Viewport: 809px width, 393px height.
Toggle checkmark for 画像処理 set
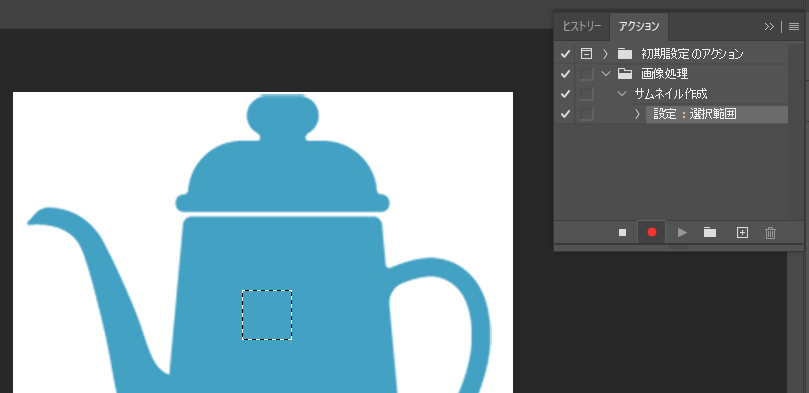point(565,74)
